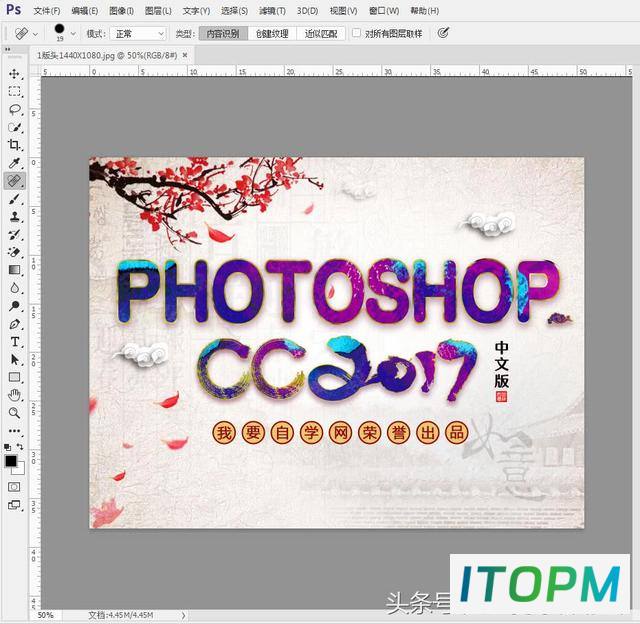Open the 文件(F) menu
Image resolution: width=640 pixels, height=624 pixels.
click(x=47, y=11)
